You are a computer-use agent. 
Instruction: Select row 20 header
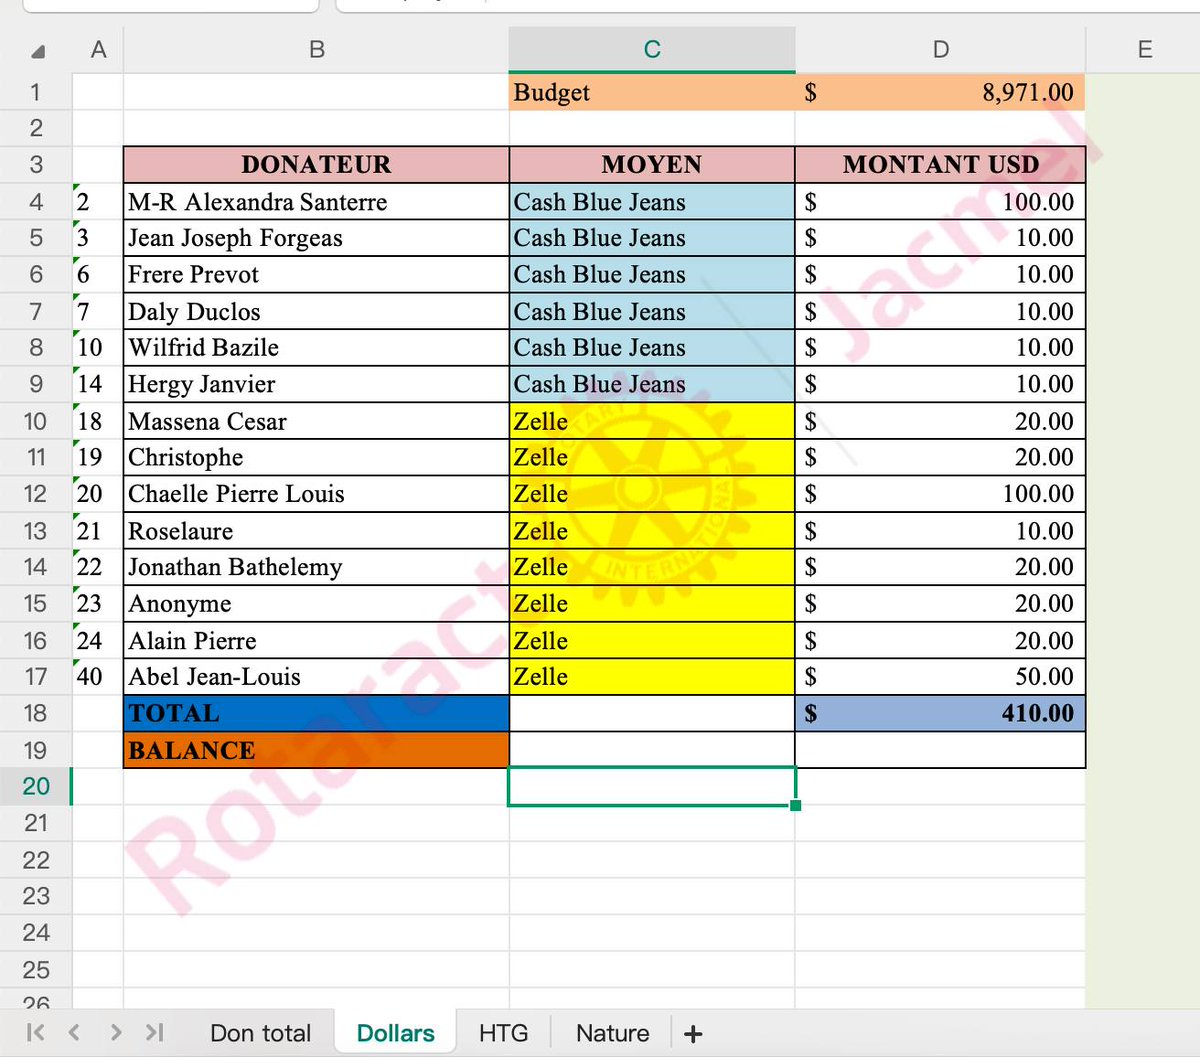36,786
